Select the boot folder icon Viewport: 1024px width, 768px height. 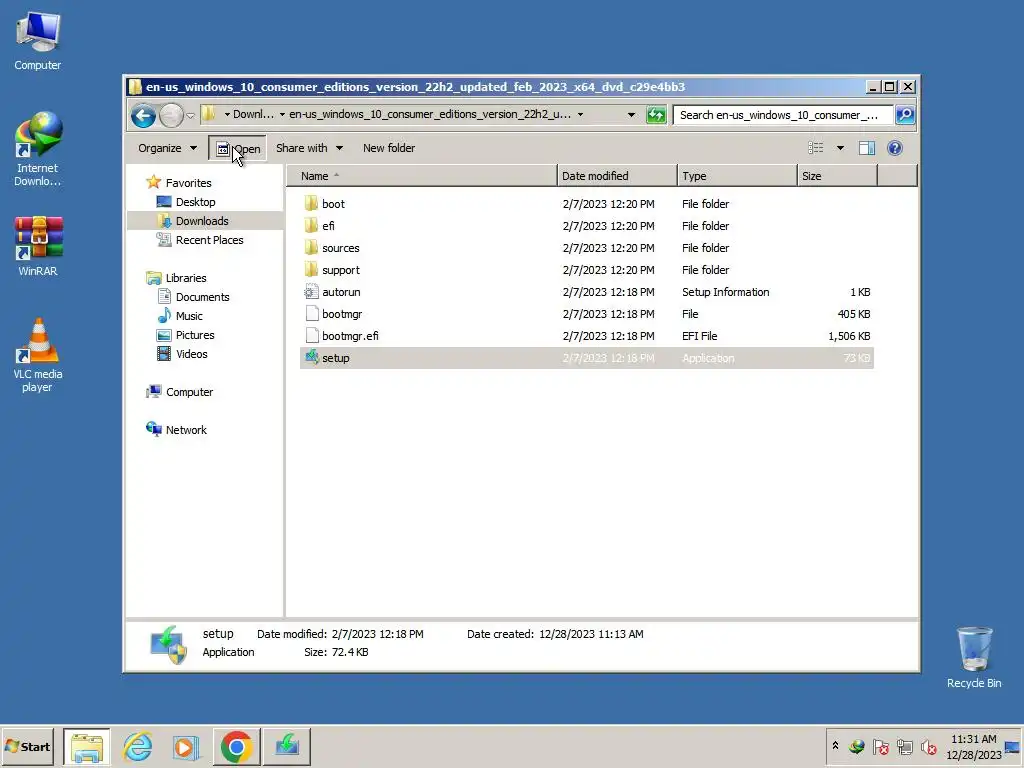312,204
